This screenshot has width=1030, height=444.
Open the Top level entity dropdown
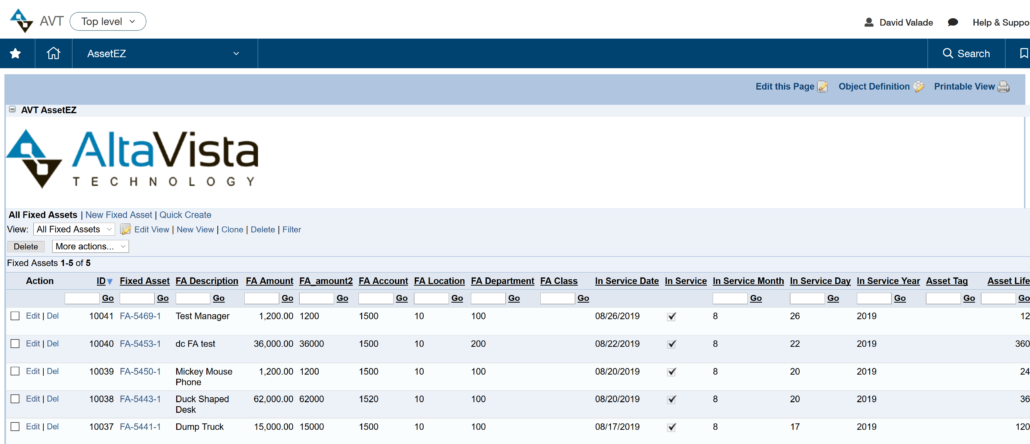pos(108,22)
